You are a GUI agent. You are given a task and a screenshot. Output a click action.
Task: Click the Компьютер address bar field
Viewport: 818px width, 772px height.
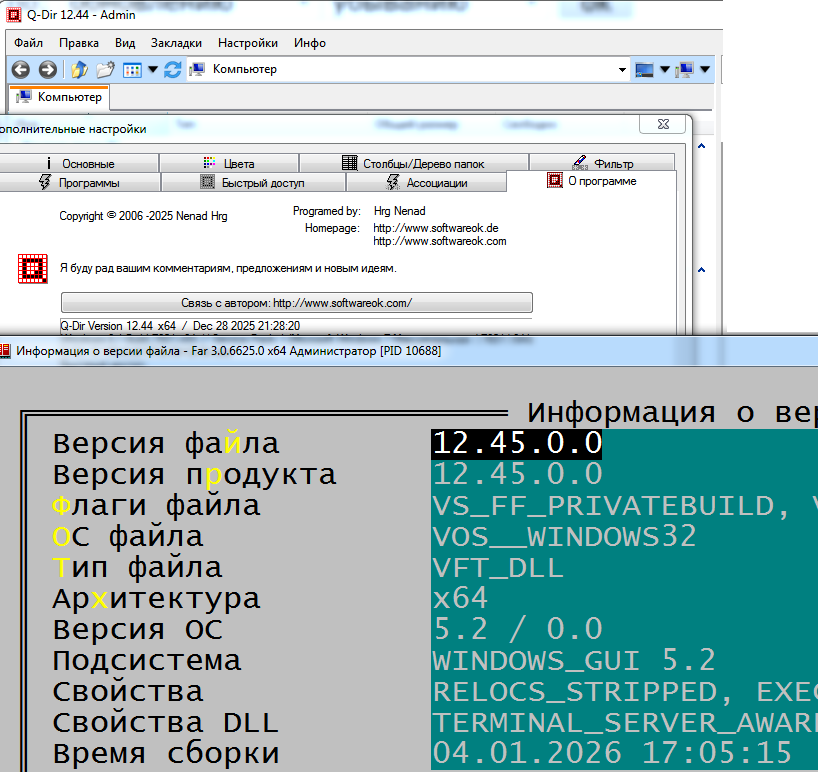coord(400,70)
